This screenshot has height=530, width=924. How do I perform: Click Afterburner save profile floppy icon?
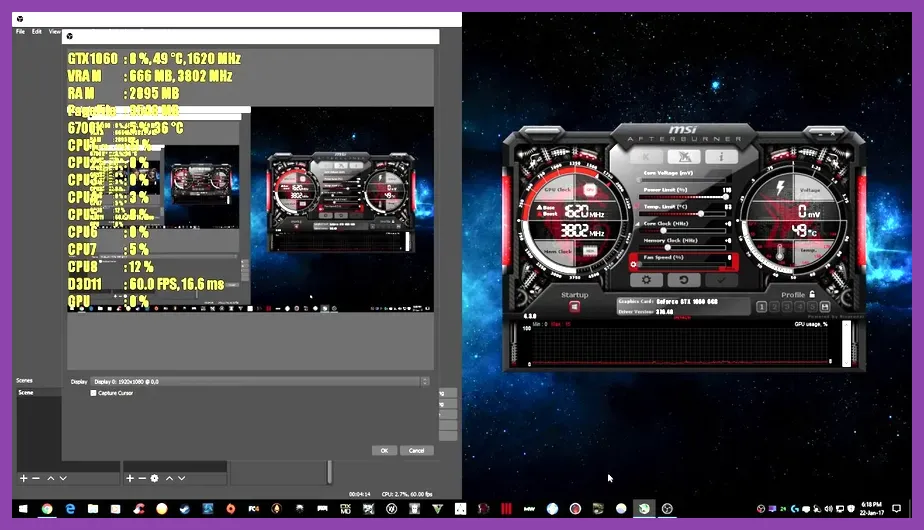(x=825, y=307)
